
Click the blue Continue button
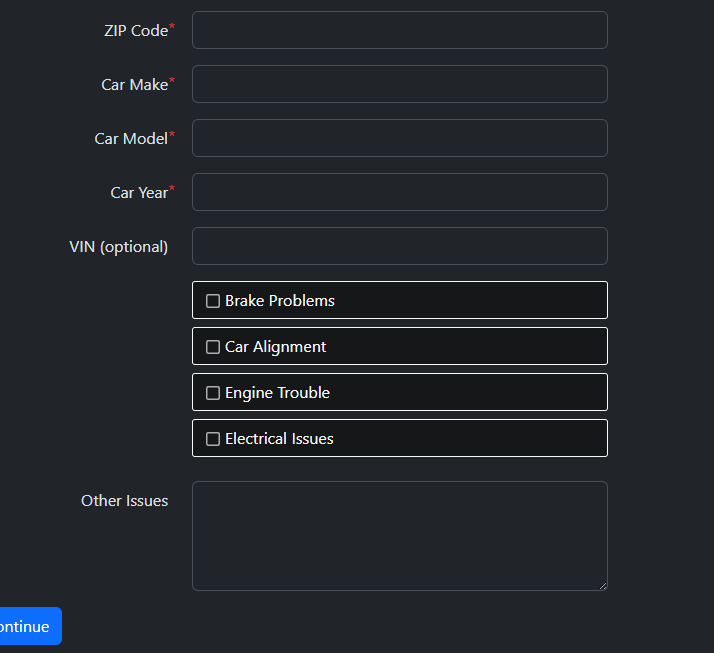pos(27,626)
